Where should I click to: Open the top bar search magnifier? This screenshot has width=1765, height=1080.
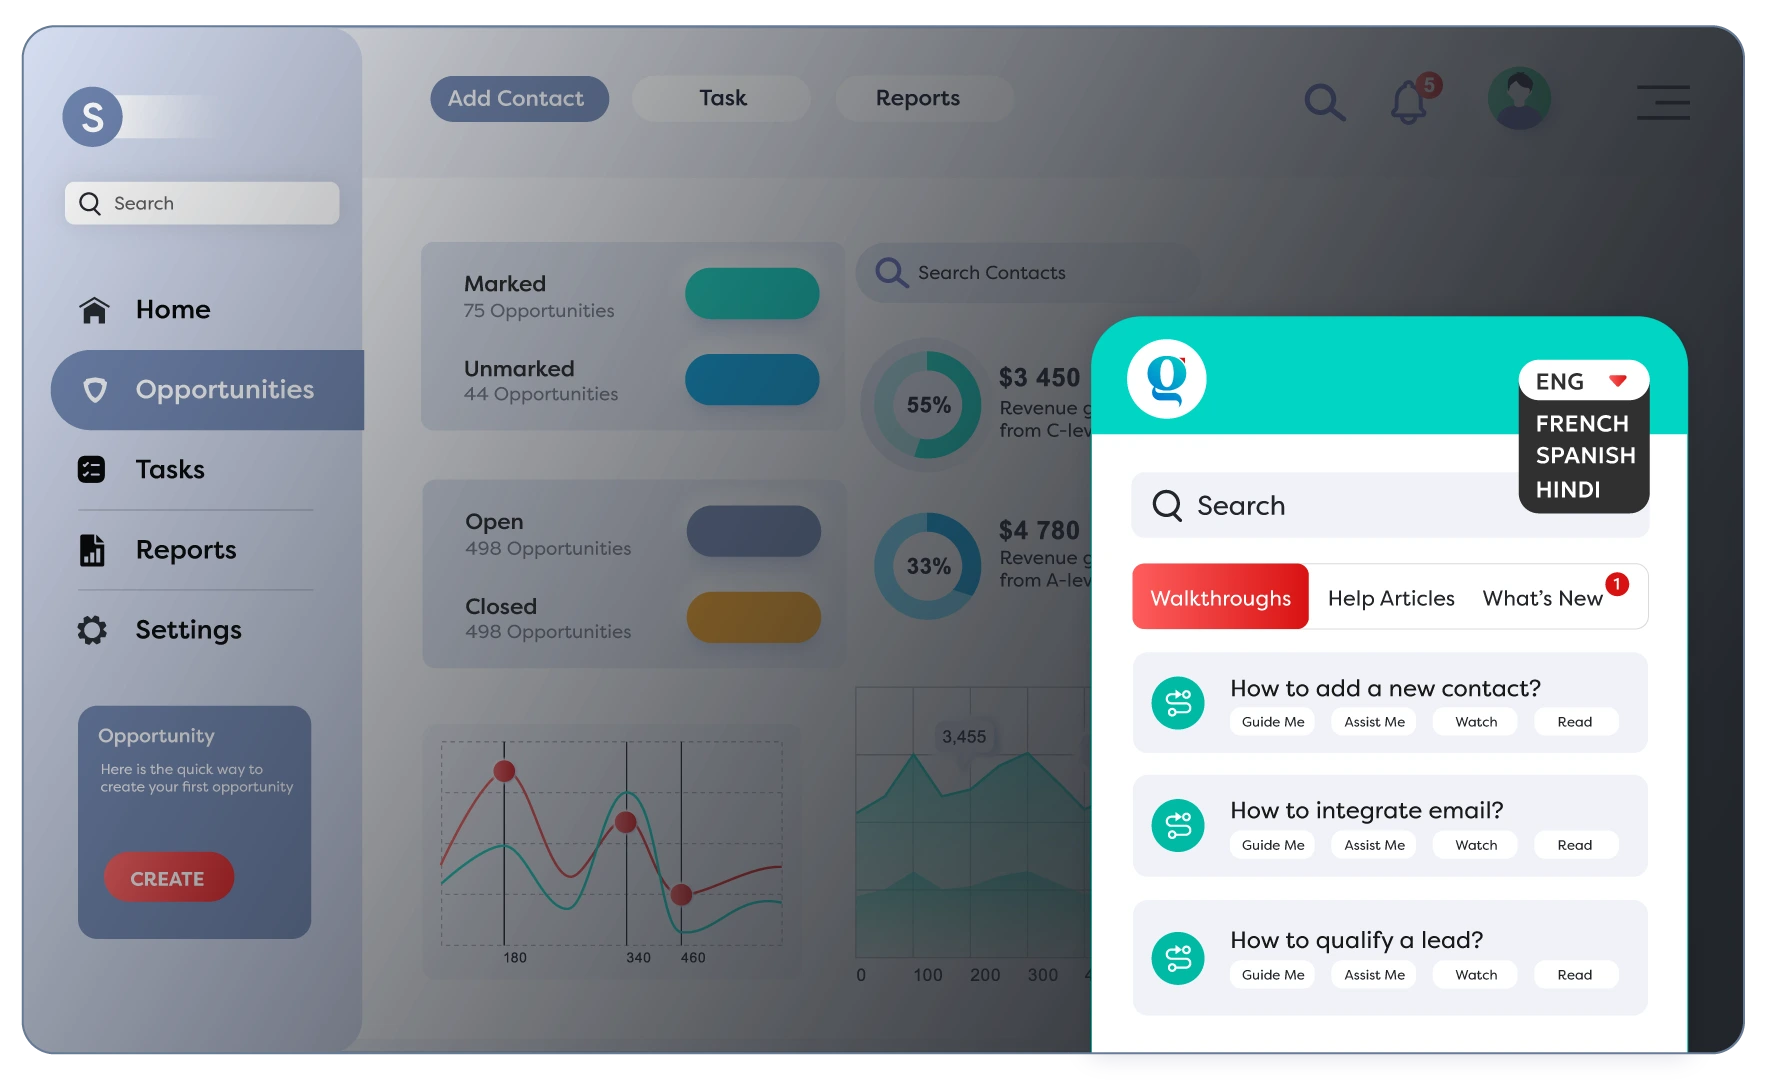coord(1324,101)
